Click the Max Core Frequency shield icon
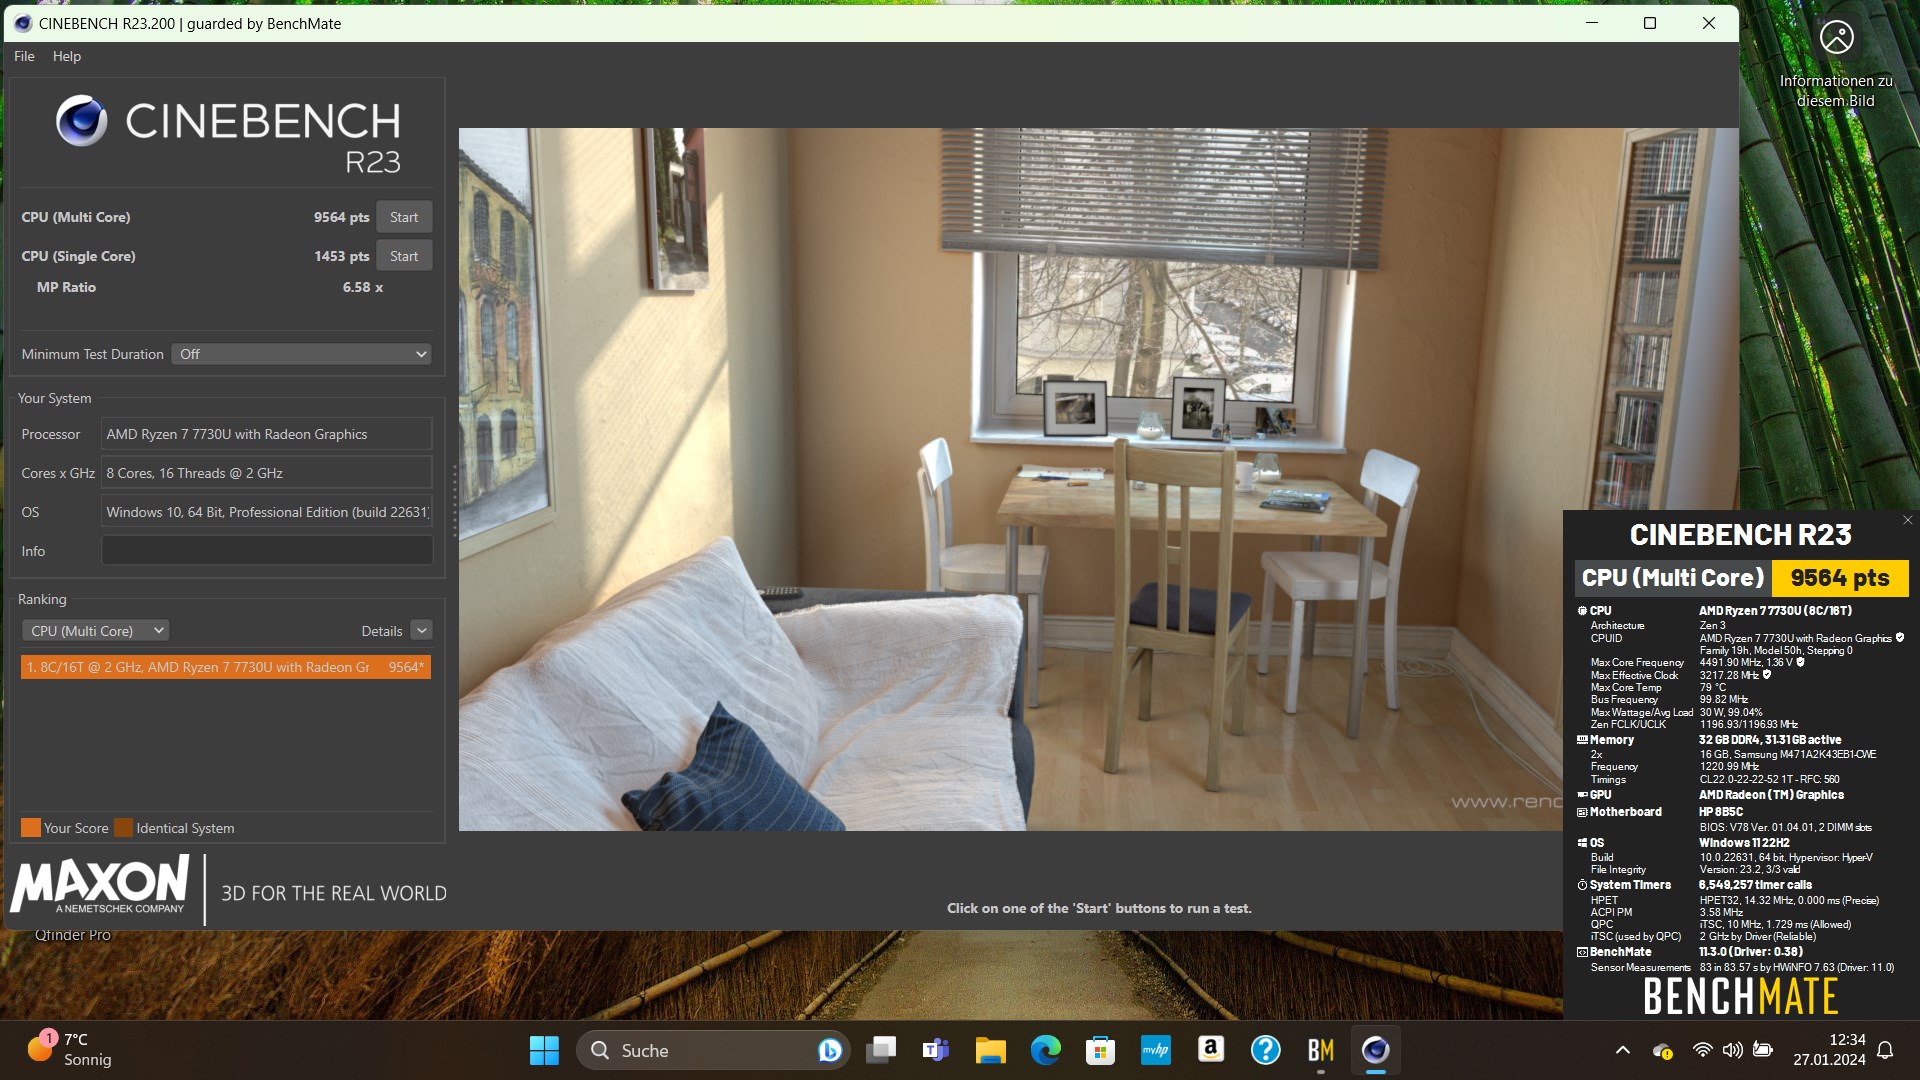1920x1080 pixels. pos(1801,662)
